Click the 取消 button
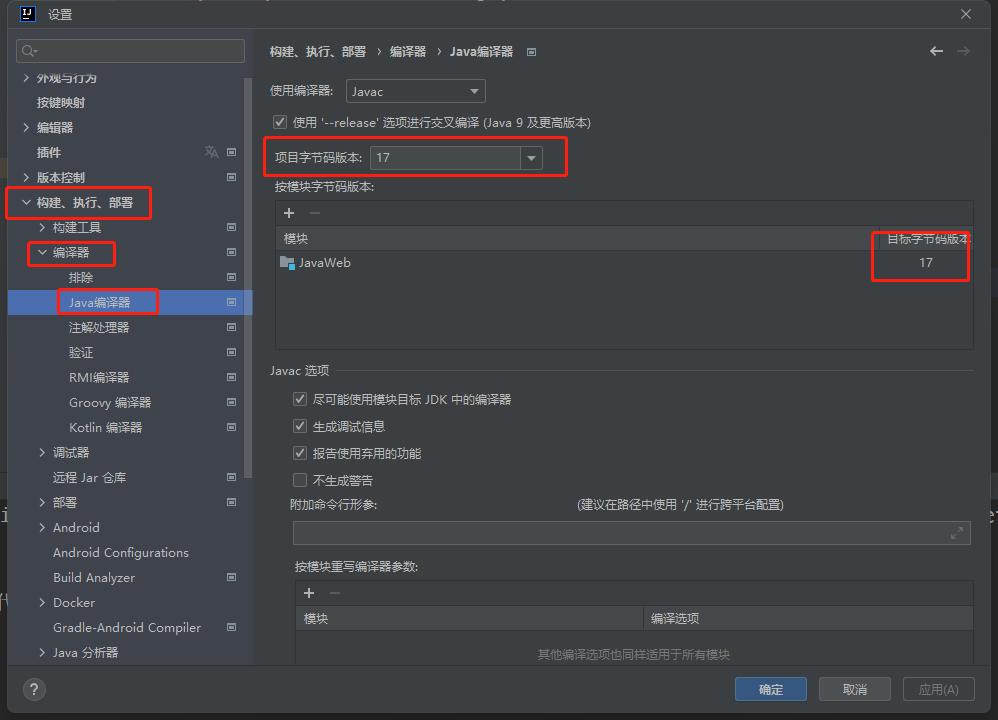Screen dimensions: 998x720 tap(854, 689)
